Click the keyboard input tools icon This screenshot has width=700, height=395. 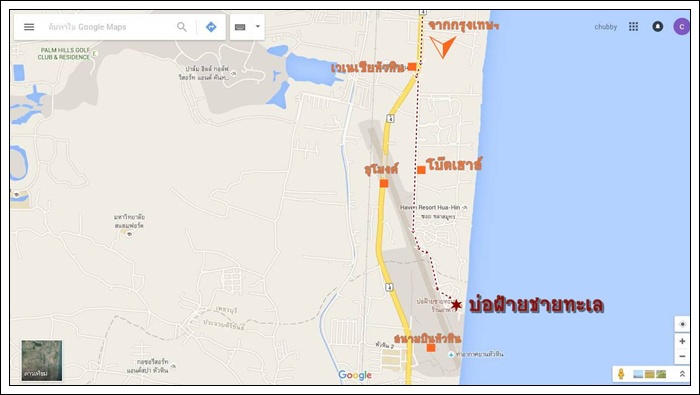(x=240, y=27)
